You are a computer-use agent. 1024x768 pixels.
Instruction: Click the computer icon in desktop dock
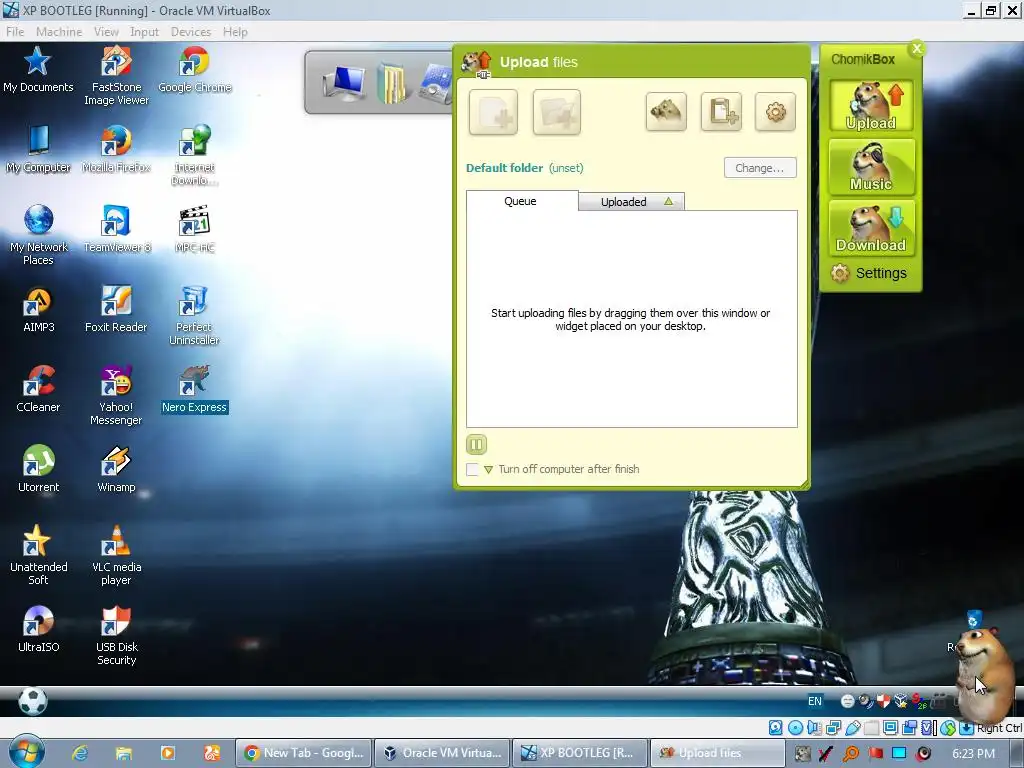(345, 85)
